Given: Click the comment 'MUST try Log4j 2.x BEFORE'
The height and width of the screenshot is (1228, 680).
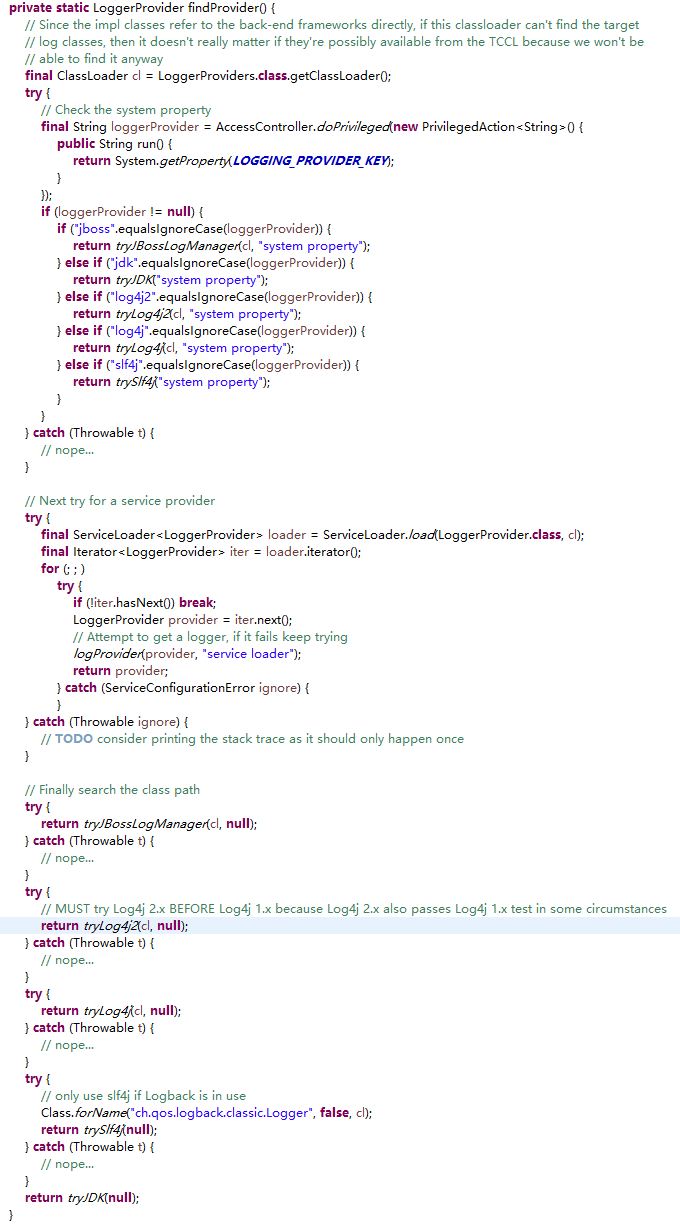Looking at the screenshot, I should tap(354, 909).
